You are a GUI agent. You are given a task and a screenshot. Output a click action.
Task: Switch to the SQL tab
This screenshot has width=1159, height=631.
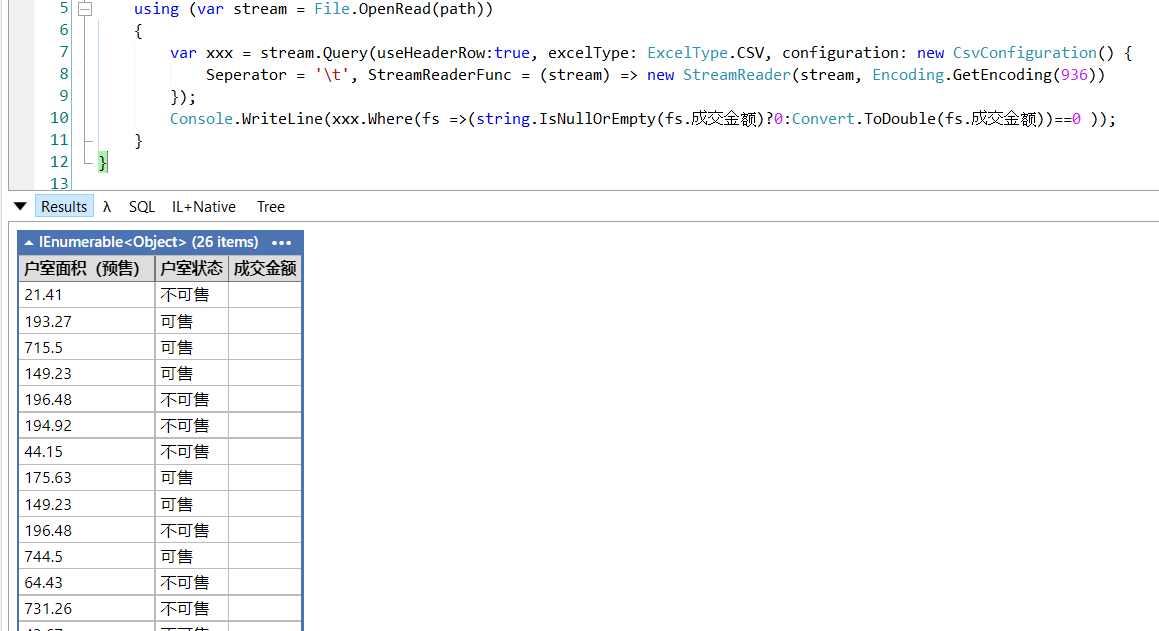point(142,207)
